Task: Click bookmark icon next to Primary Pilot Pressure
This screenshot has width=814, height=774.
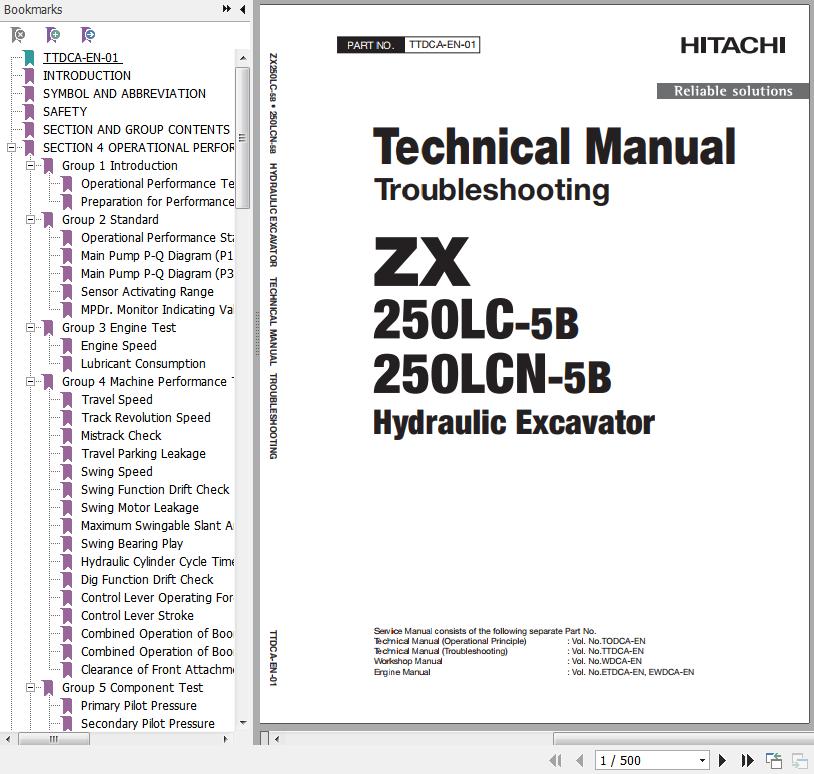Action: pyautogui.click(x=67, y=705)
